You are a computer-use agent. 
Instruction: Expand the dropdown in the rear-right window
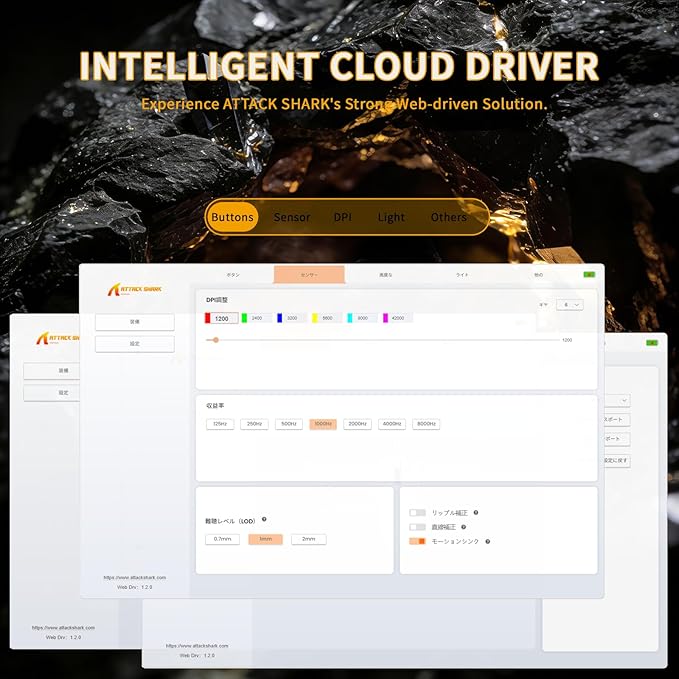[x=618, y=401]
